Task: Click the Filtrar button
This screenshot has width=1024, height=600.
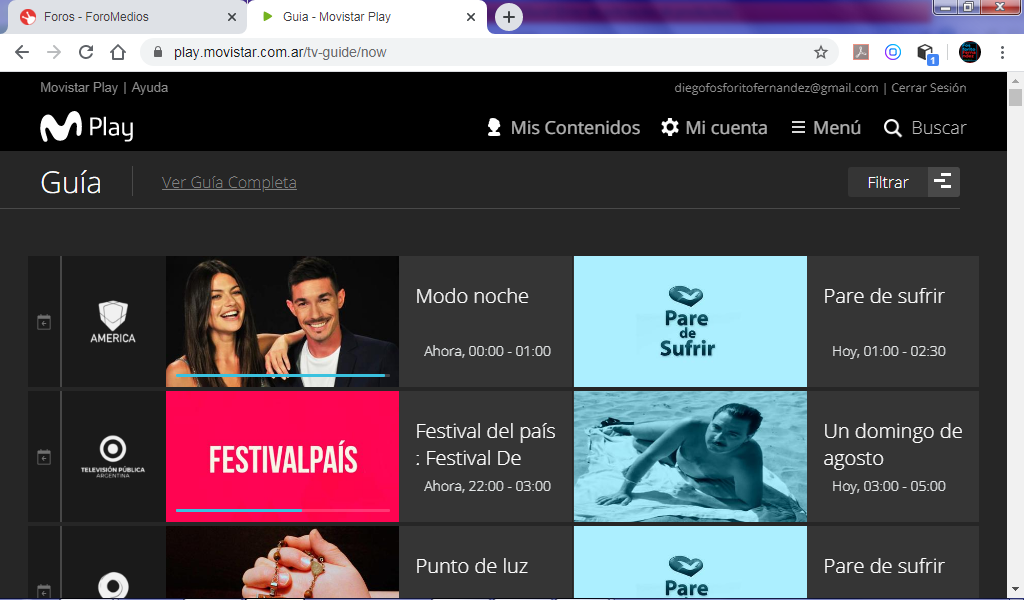Action: (888, 182)
